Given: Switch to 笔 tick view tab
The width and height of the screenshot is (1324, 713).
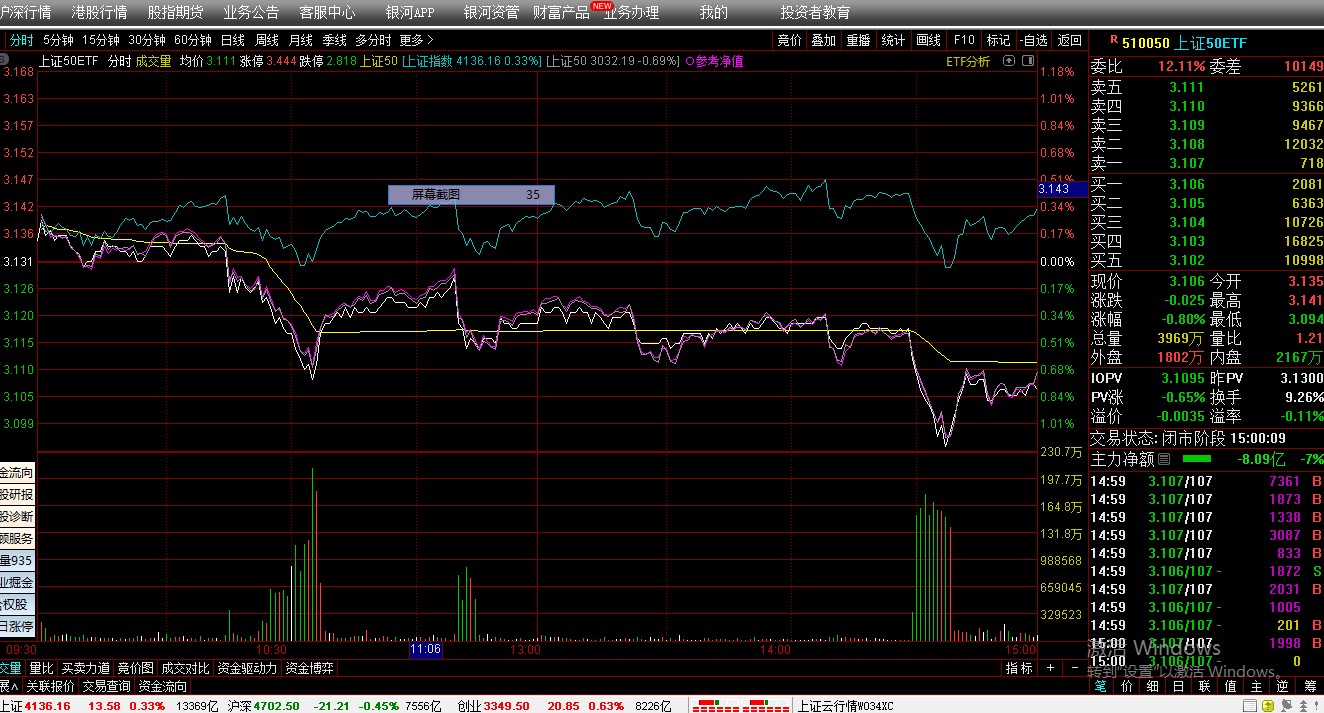Looking at the screenshot, I should [x=1101, y=686].
